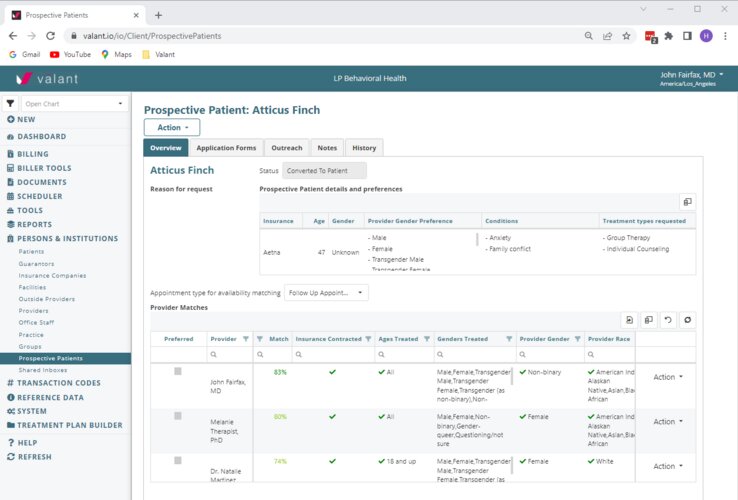
Task: Click the filter icon on Provider column header
Action: pyautogui.click(x=247, y=339)
